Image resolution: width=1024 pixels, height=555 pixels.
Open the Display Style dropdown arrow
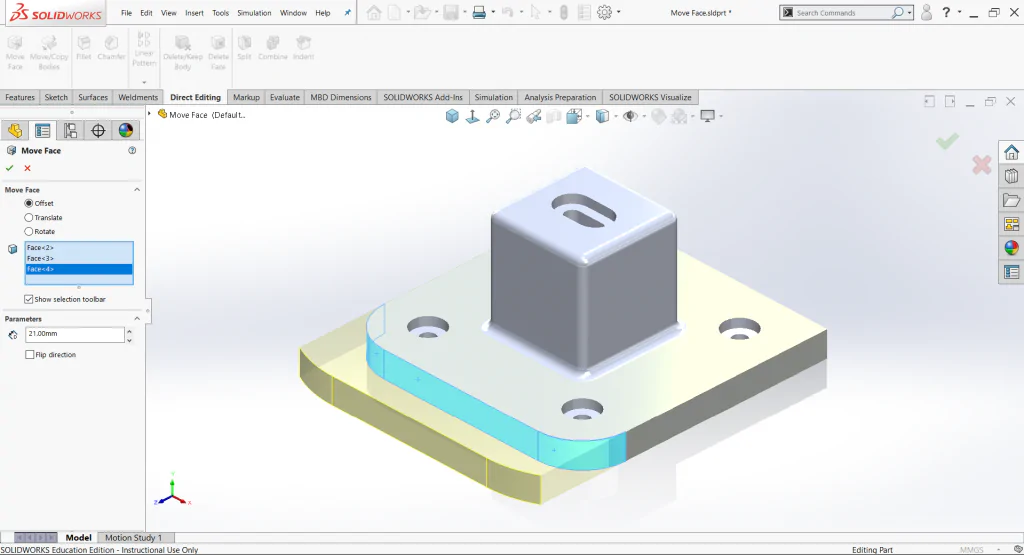point(615,116)
